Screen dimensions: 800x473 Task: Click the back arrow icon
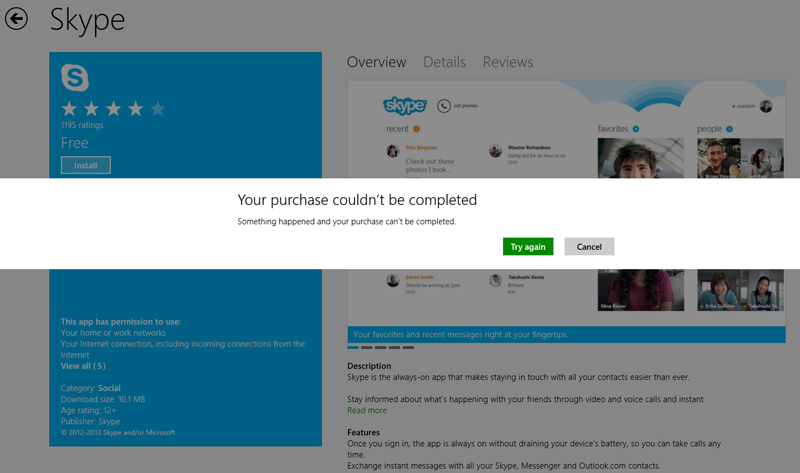(x=16, y=19)
